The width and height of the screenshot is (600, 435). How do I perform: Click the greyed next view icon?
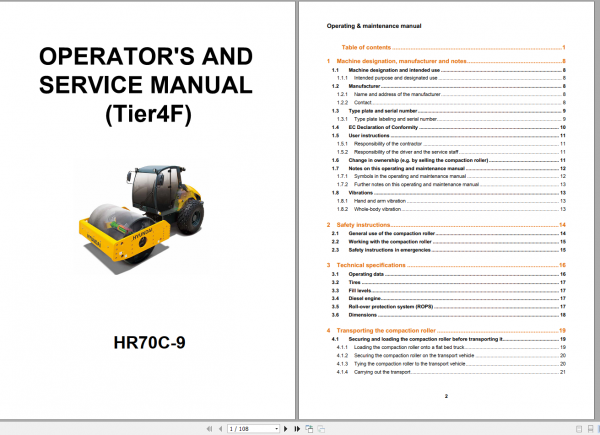pyautogui.click(x=321, y=429)
